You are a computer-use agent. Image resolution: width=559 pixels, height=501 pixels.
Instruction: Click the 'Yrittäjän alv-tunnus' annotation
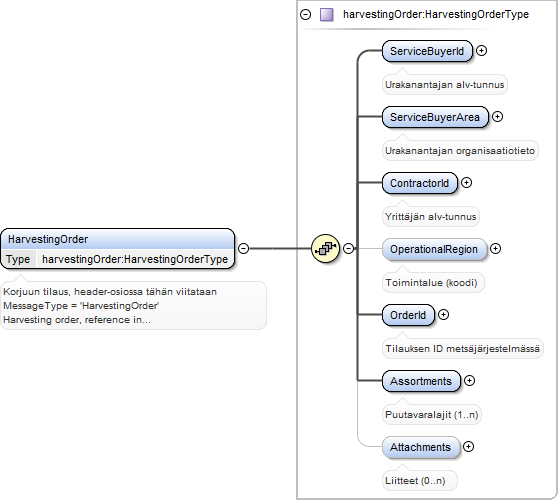coord(431,217)
